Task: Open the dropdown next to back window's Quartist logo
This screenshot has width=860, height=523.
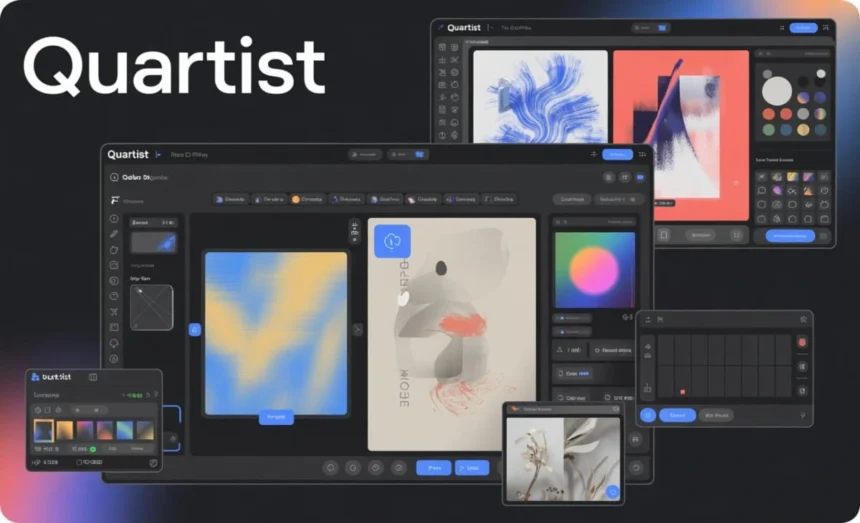Action: coord(490,27)
